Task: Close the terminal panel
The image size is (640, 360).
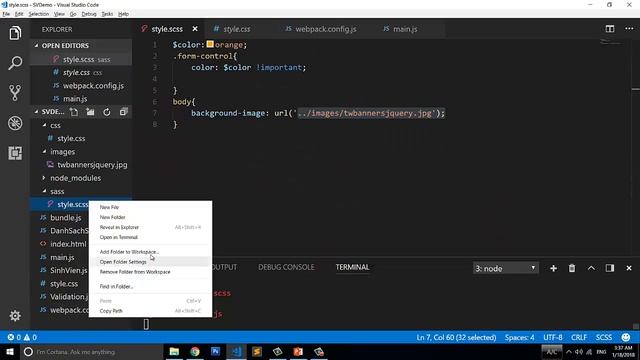Action: pos(629,268)
